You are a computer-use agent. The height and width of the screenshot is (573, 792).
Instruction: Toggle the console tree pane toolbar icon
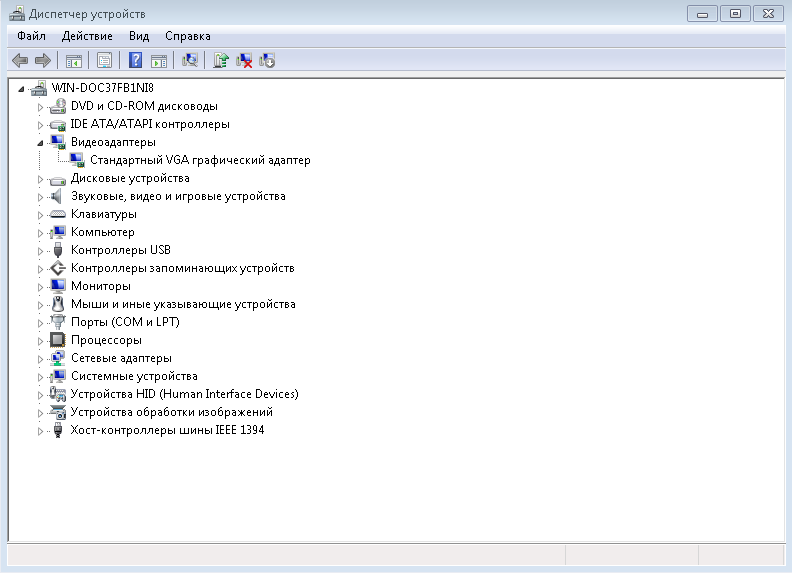click(74, 60)
